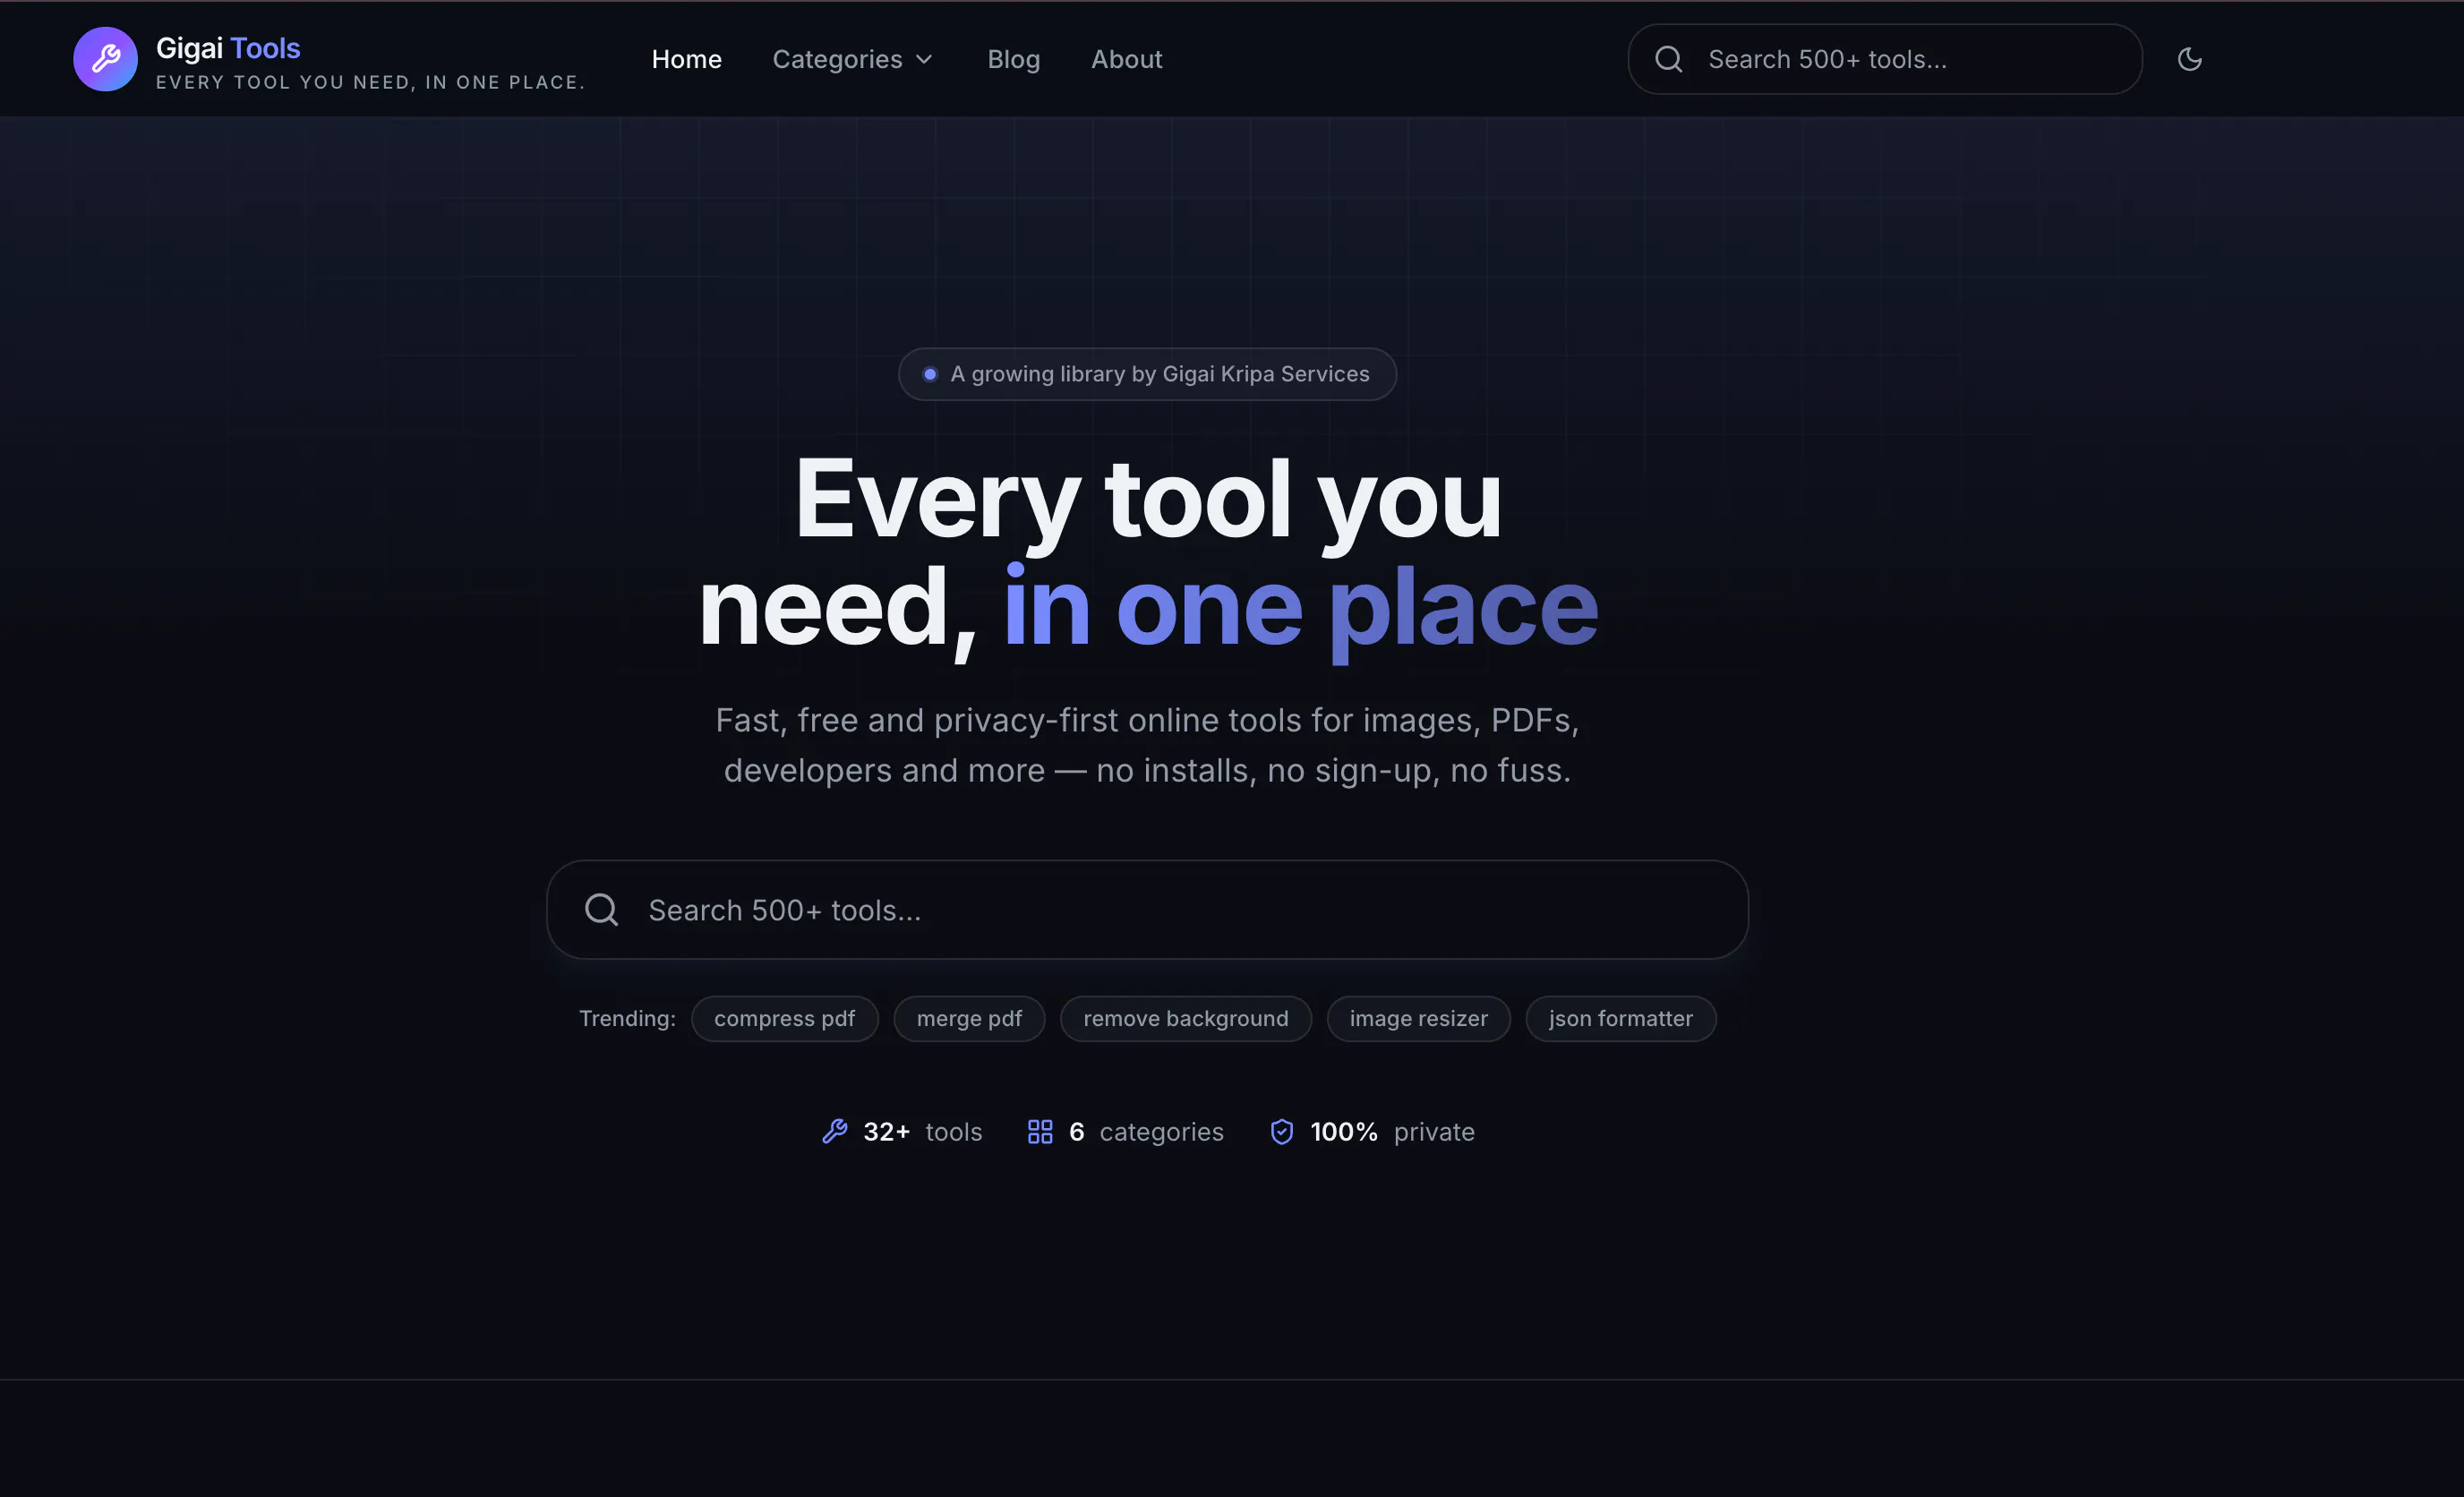This screenshot has width=2464, height=1497.
Task: Click the magnifier icon in header search
Action: pyautogui.click(x=1668, y=59)
